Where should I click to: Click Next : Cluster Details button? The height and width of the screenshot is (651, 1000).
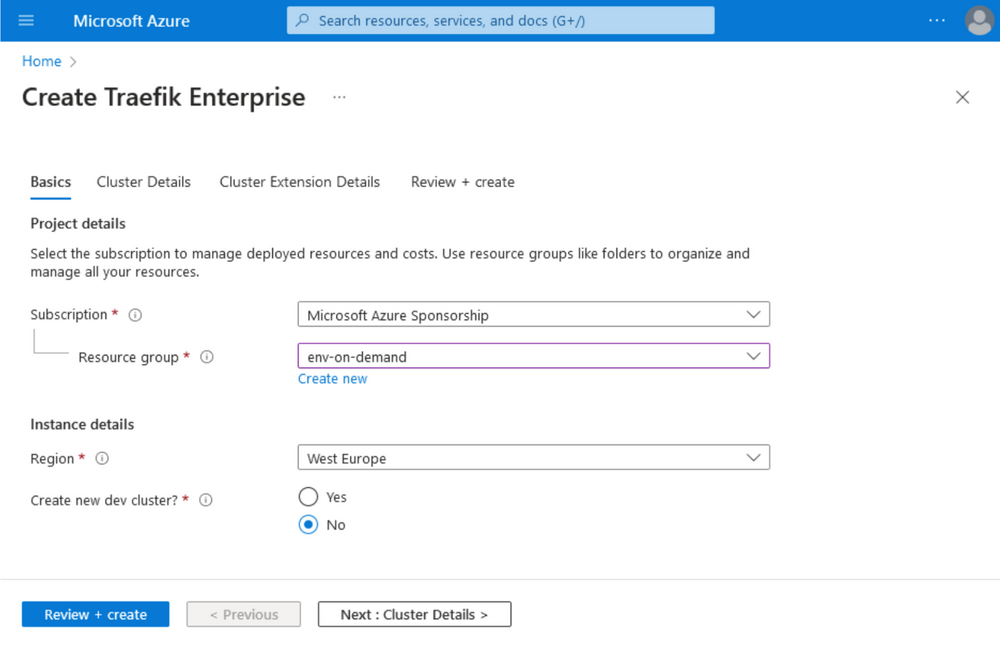tap(414, 614)
